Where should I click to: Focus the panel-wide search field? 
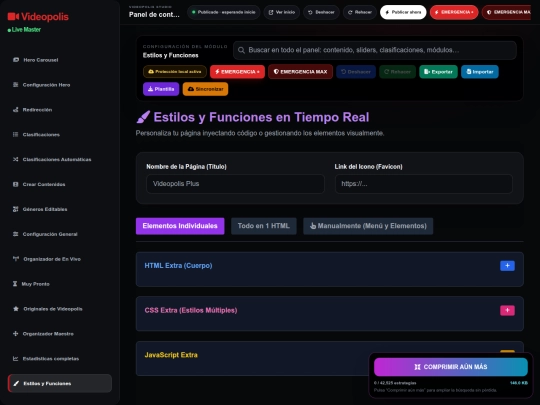coord(375,50)
